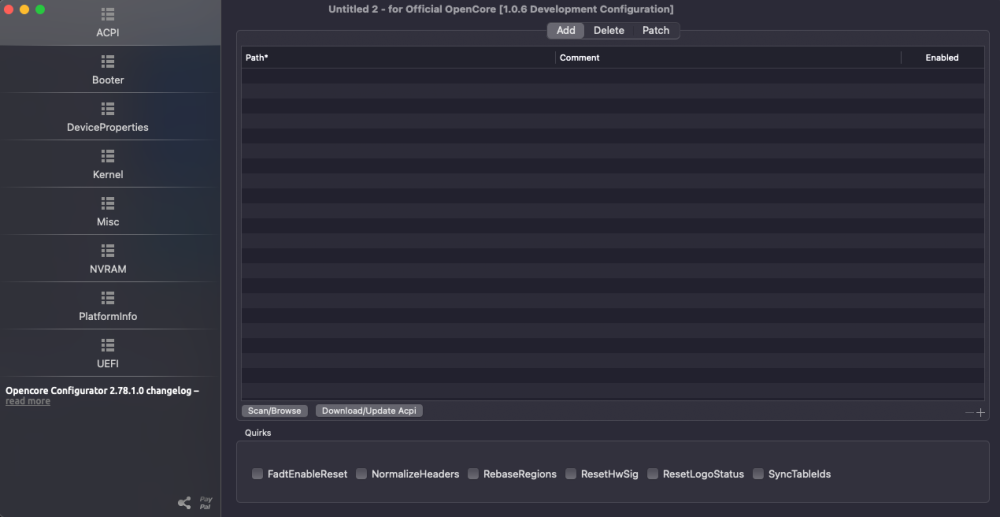The width and height of the screenshot is (1000, 517).
Task: Minimize window with yellow button
Action: [x=24, y=10]
